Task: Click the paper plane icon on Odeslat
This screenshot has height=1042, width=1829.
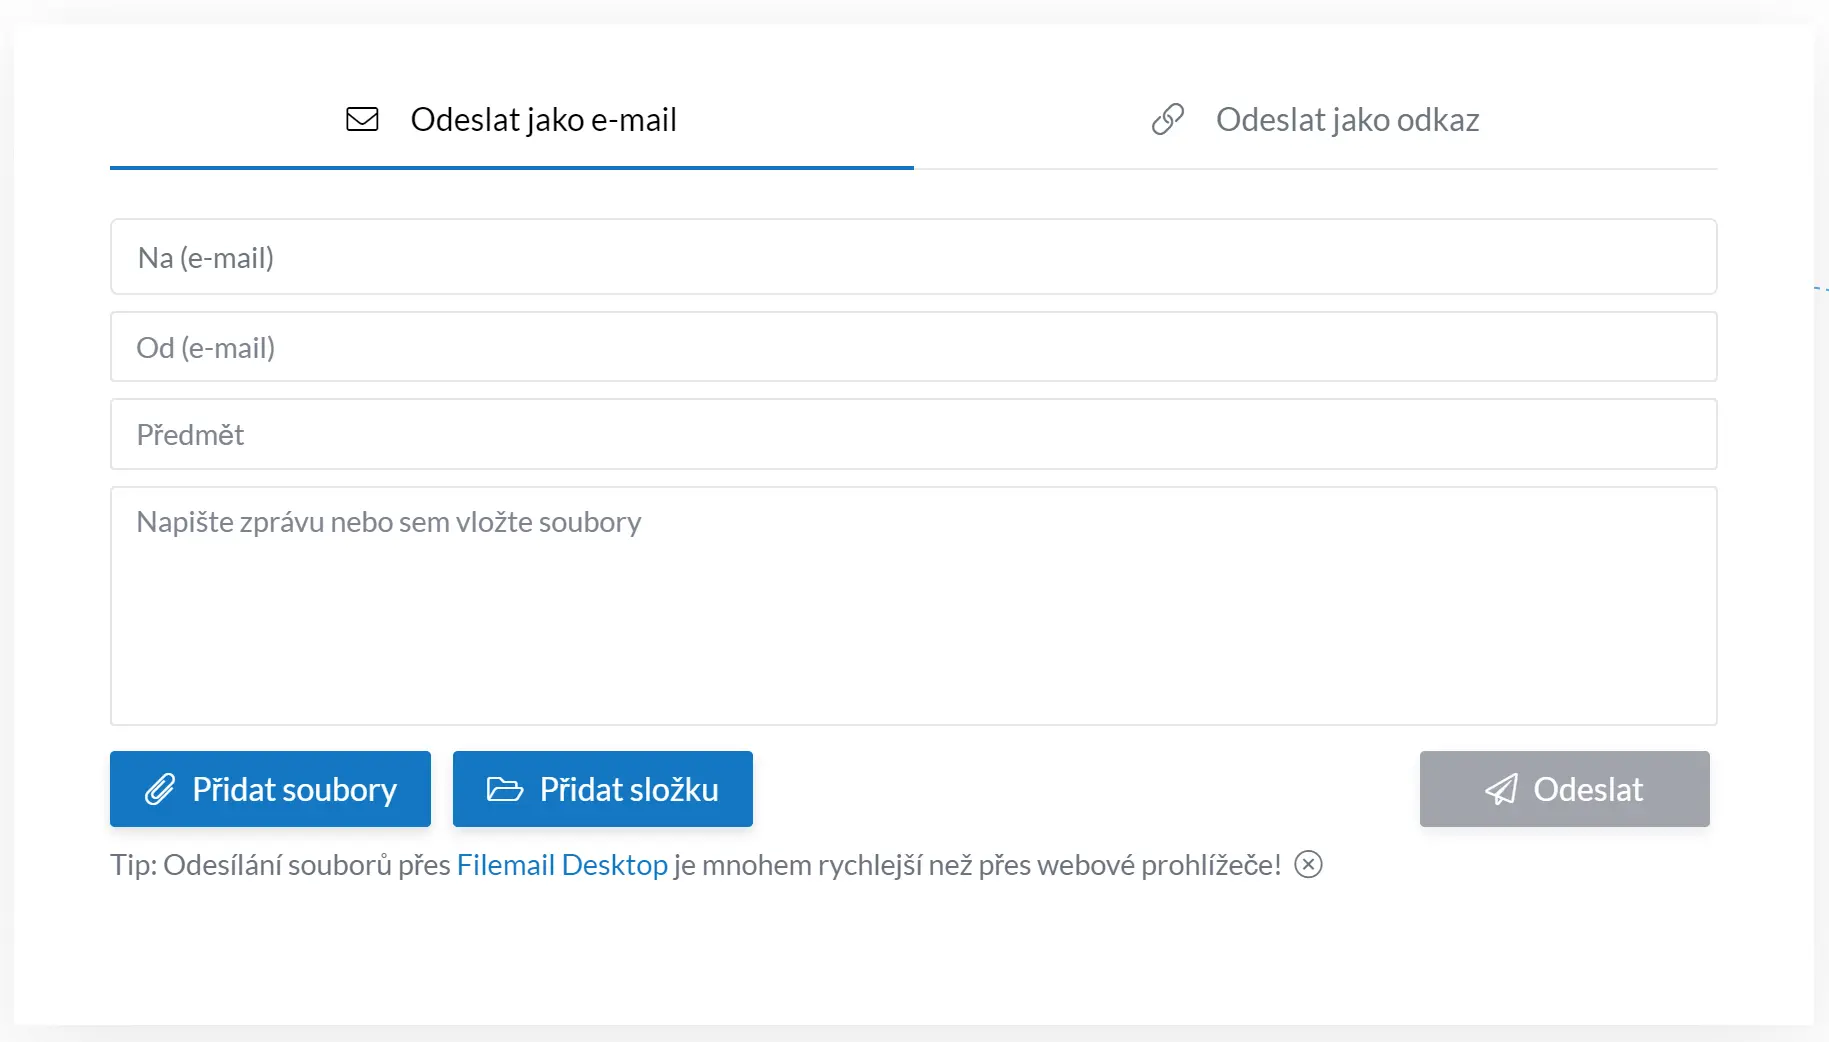Action: coord(1501,790)
